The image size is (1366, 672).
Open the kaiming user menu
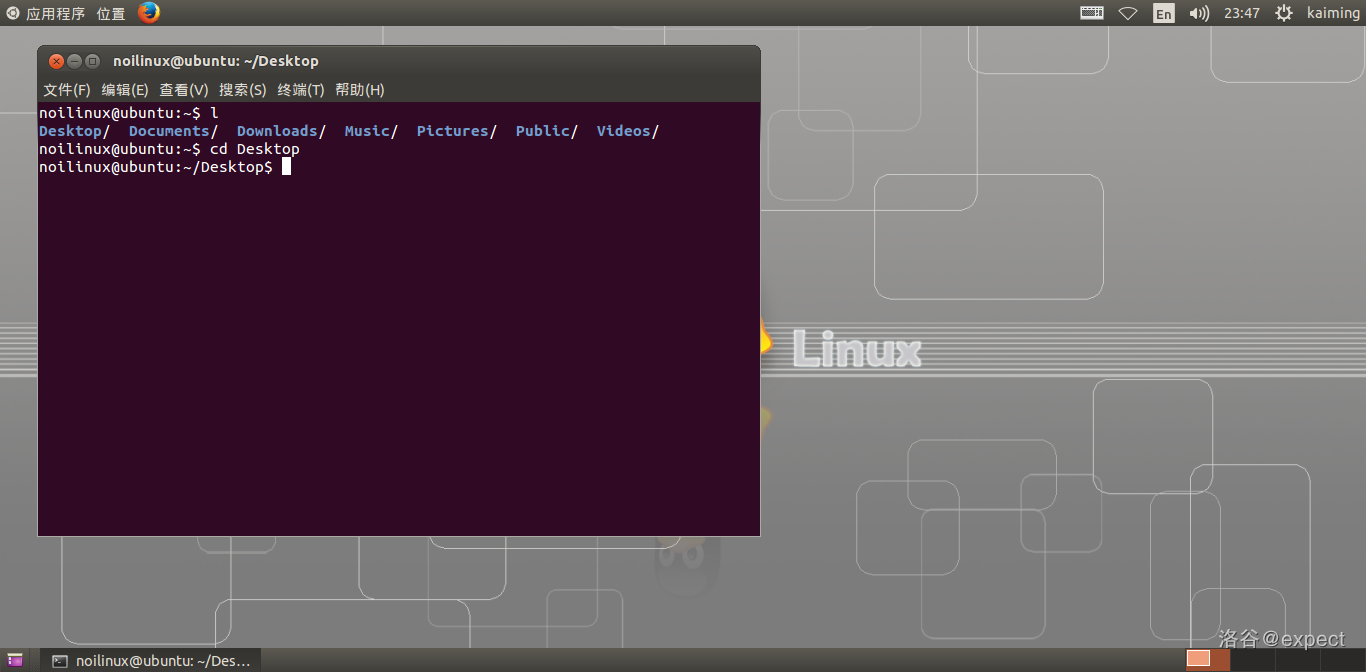[x=1333, y=13]
